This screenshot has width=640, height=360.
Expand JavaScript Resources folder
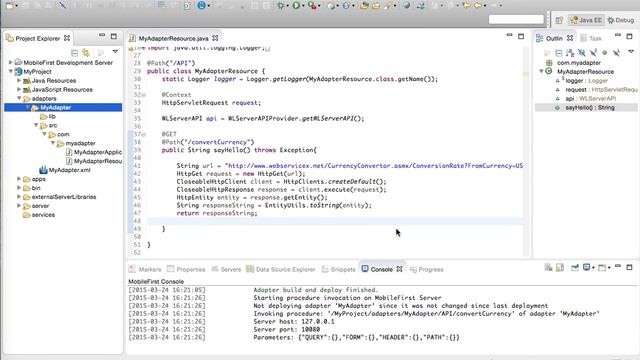(x=19, y=89)
